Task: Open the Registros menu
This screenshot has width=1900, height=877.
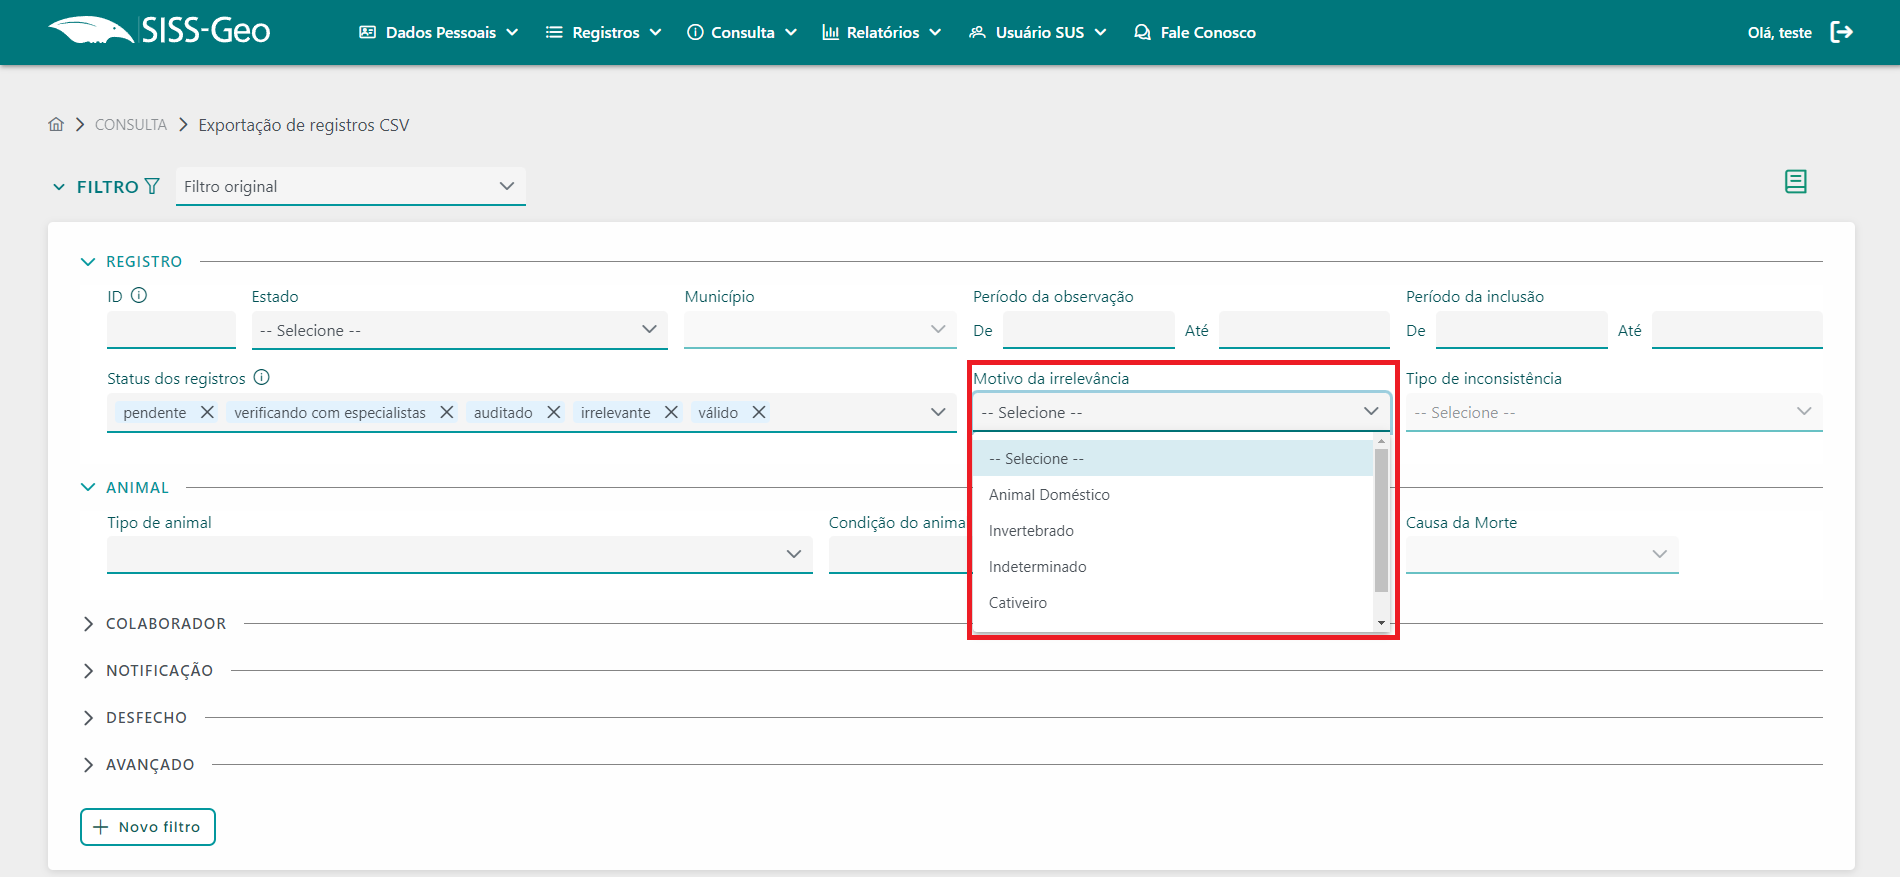Action: click(604, 32)
